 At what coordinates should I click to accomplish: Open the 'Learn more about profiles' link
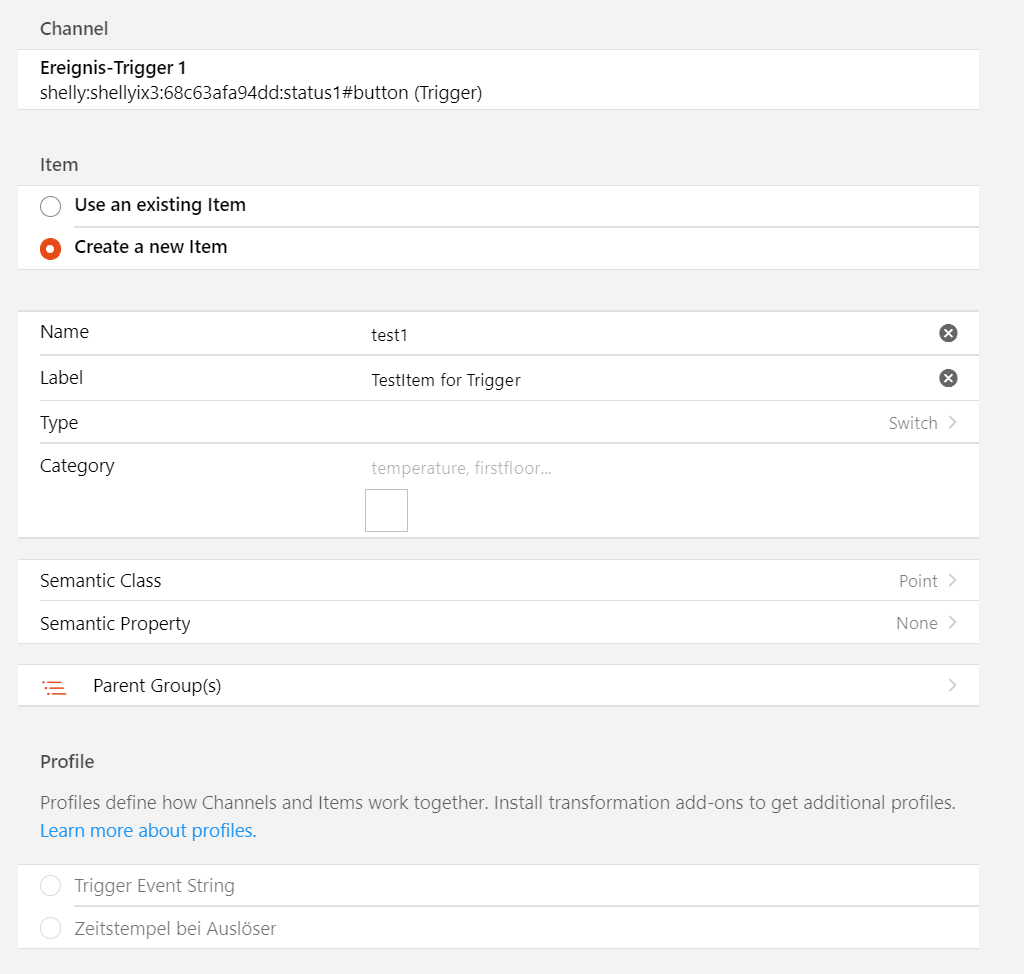[148, 831]
